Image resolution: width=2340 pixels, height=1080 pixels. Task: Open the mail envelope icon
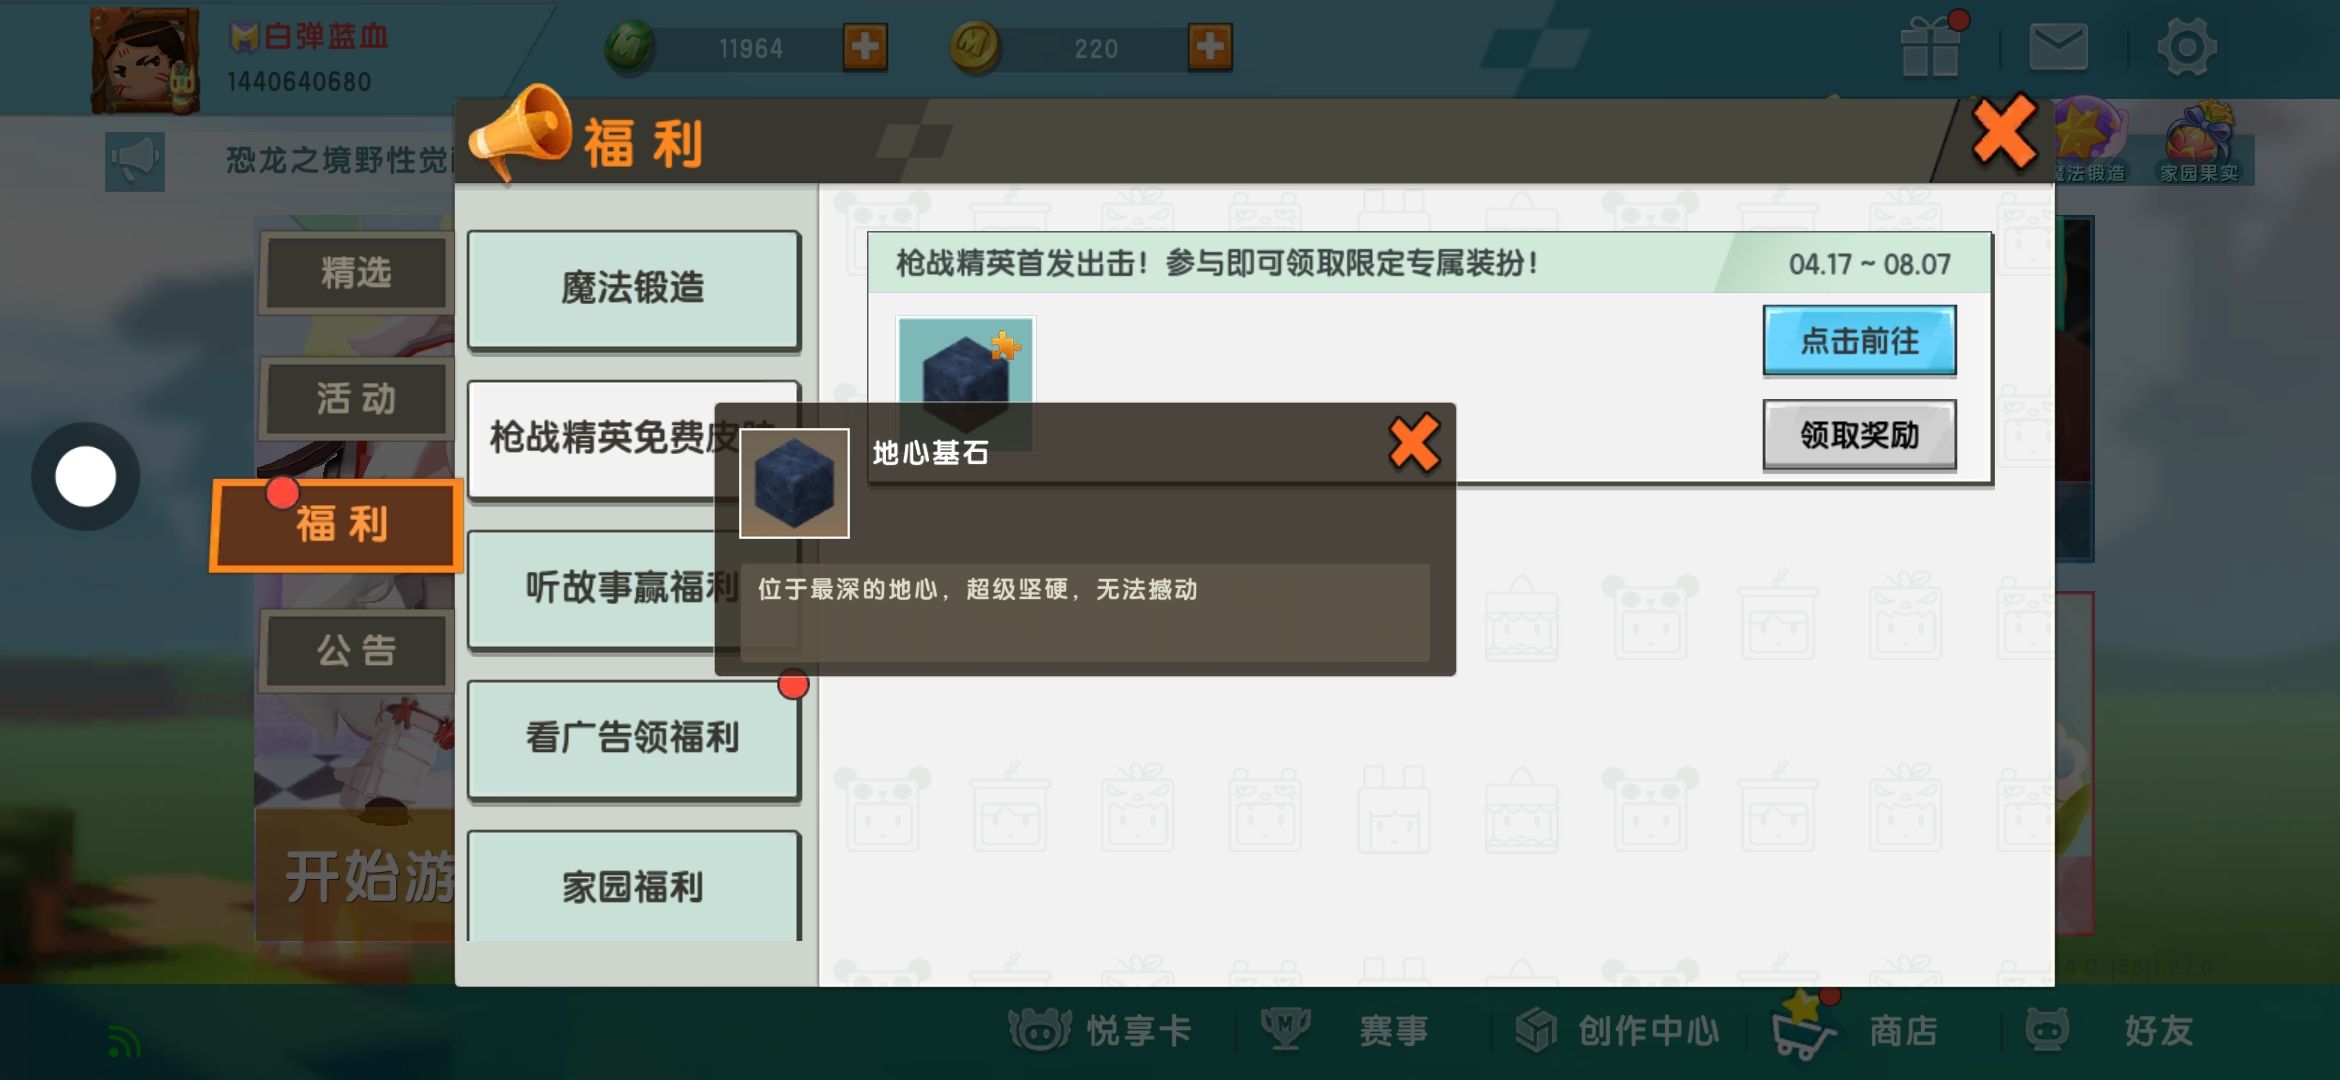[x=2058, y=47]
